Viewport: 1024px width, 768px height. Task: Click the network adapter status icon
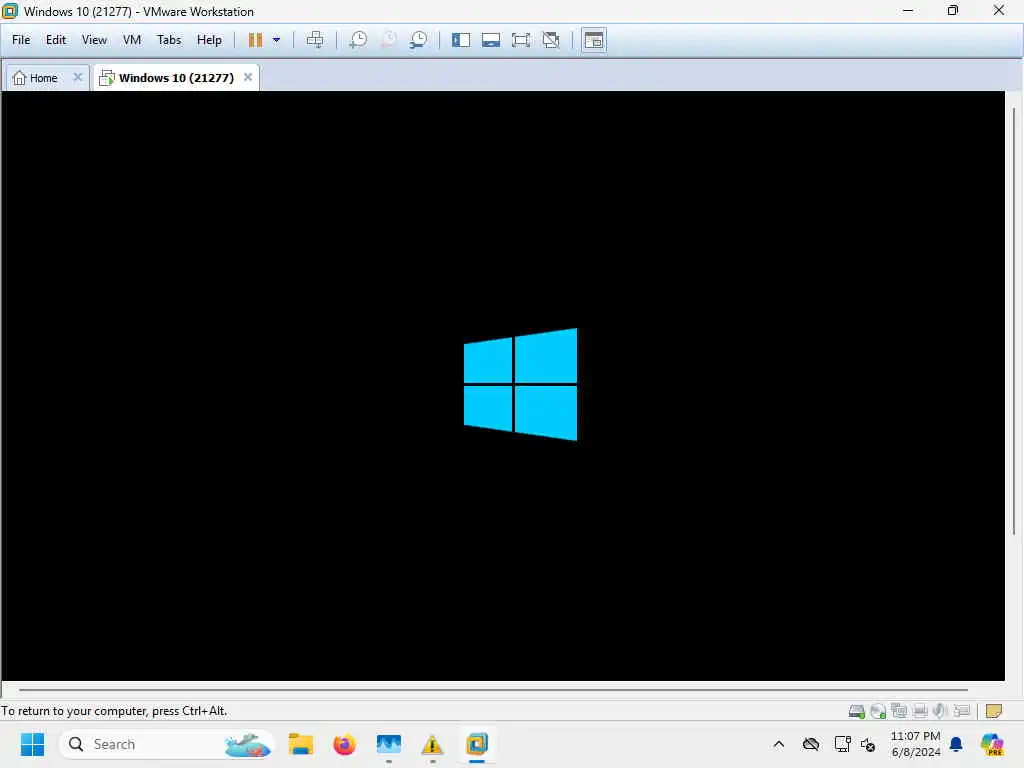click(899, 711)
